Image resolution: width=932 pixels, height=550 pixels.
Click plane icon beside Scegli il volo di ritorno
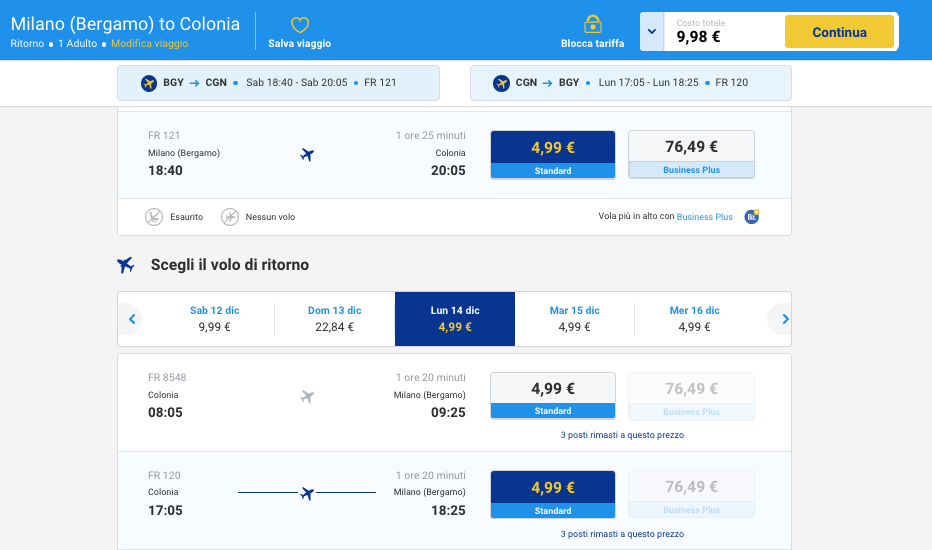(126, 265)
